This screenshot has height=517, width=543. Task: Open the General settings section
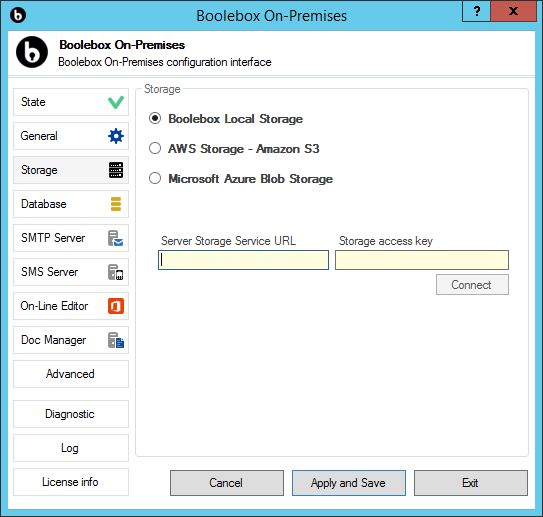click(71, 136)
